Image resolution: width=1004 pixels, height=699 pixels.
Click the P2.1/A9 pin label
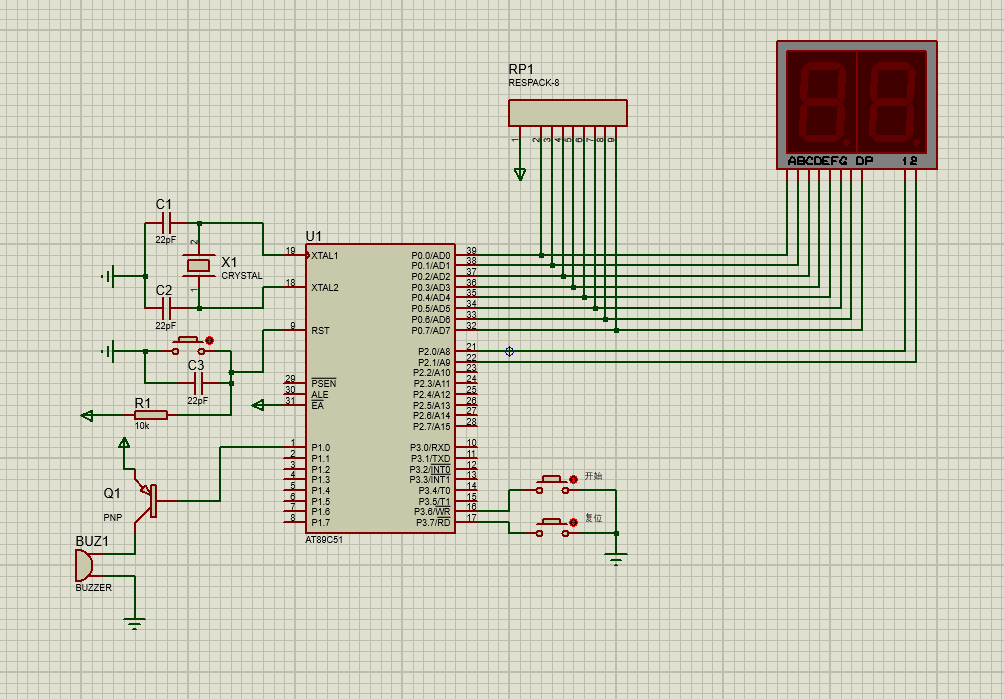tap(434, 362)
